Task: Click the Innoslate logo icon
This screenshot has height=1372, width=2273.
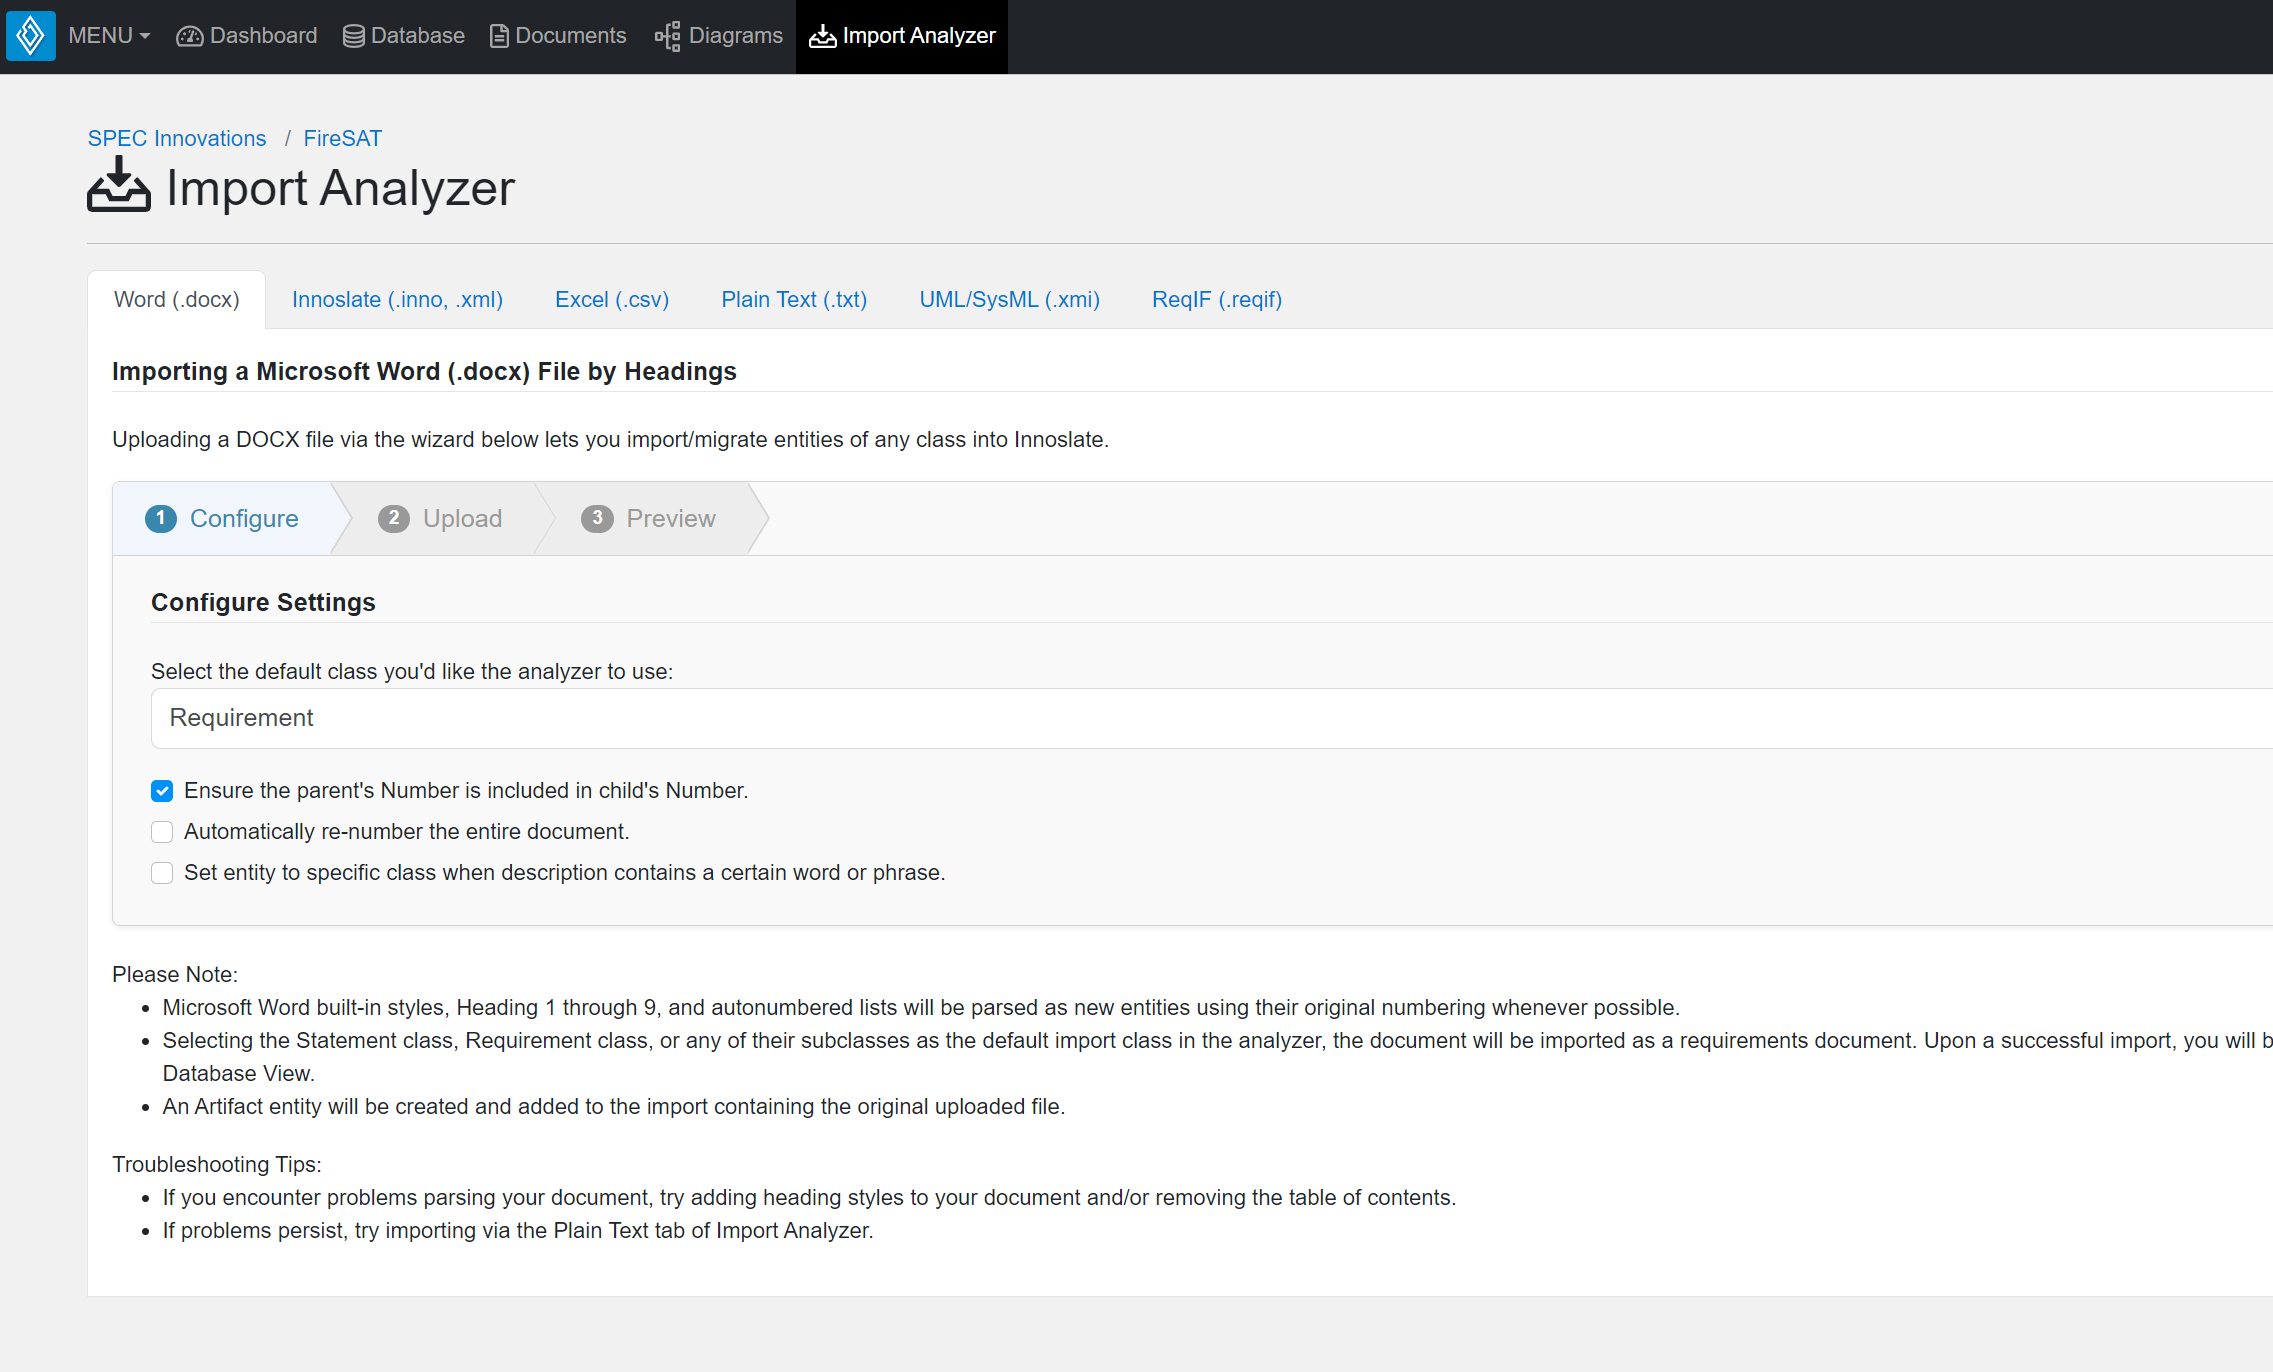Action: click(x=30, y=36)
